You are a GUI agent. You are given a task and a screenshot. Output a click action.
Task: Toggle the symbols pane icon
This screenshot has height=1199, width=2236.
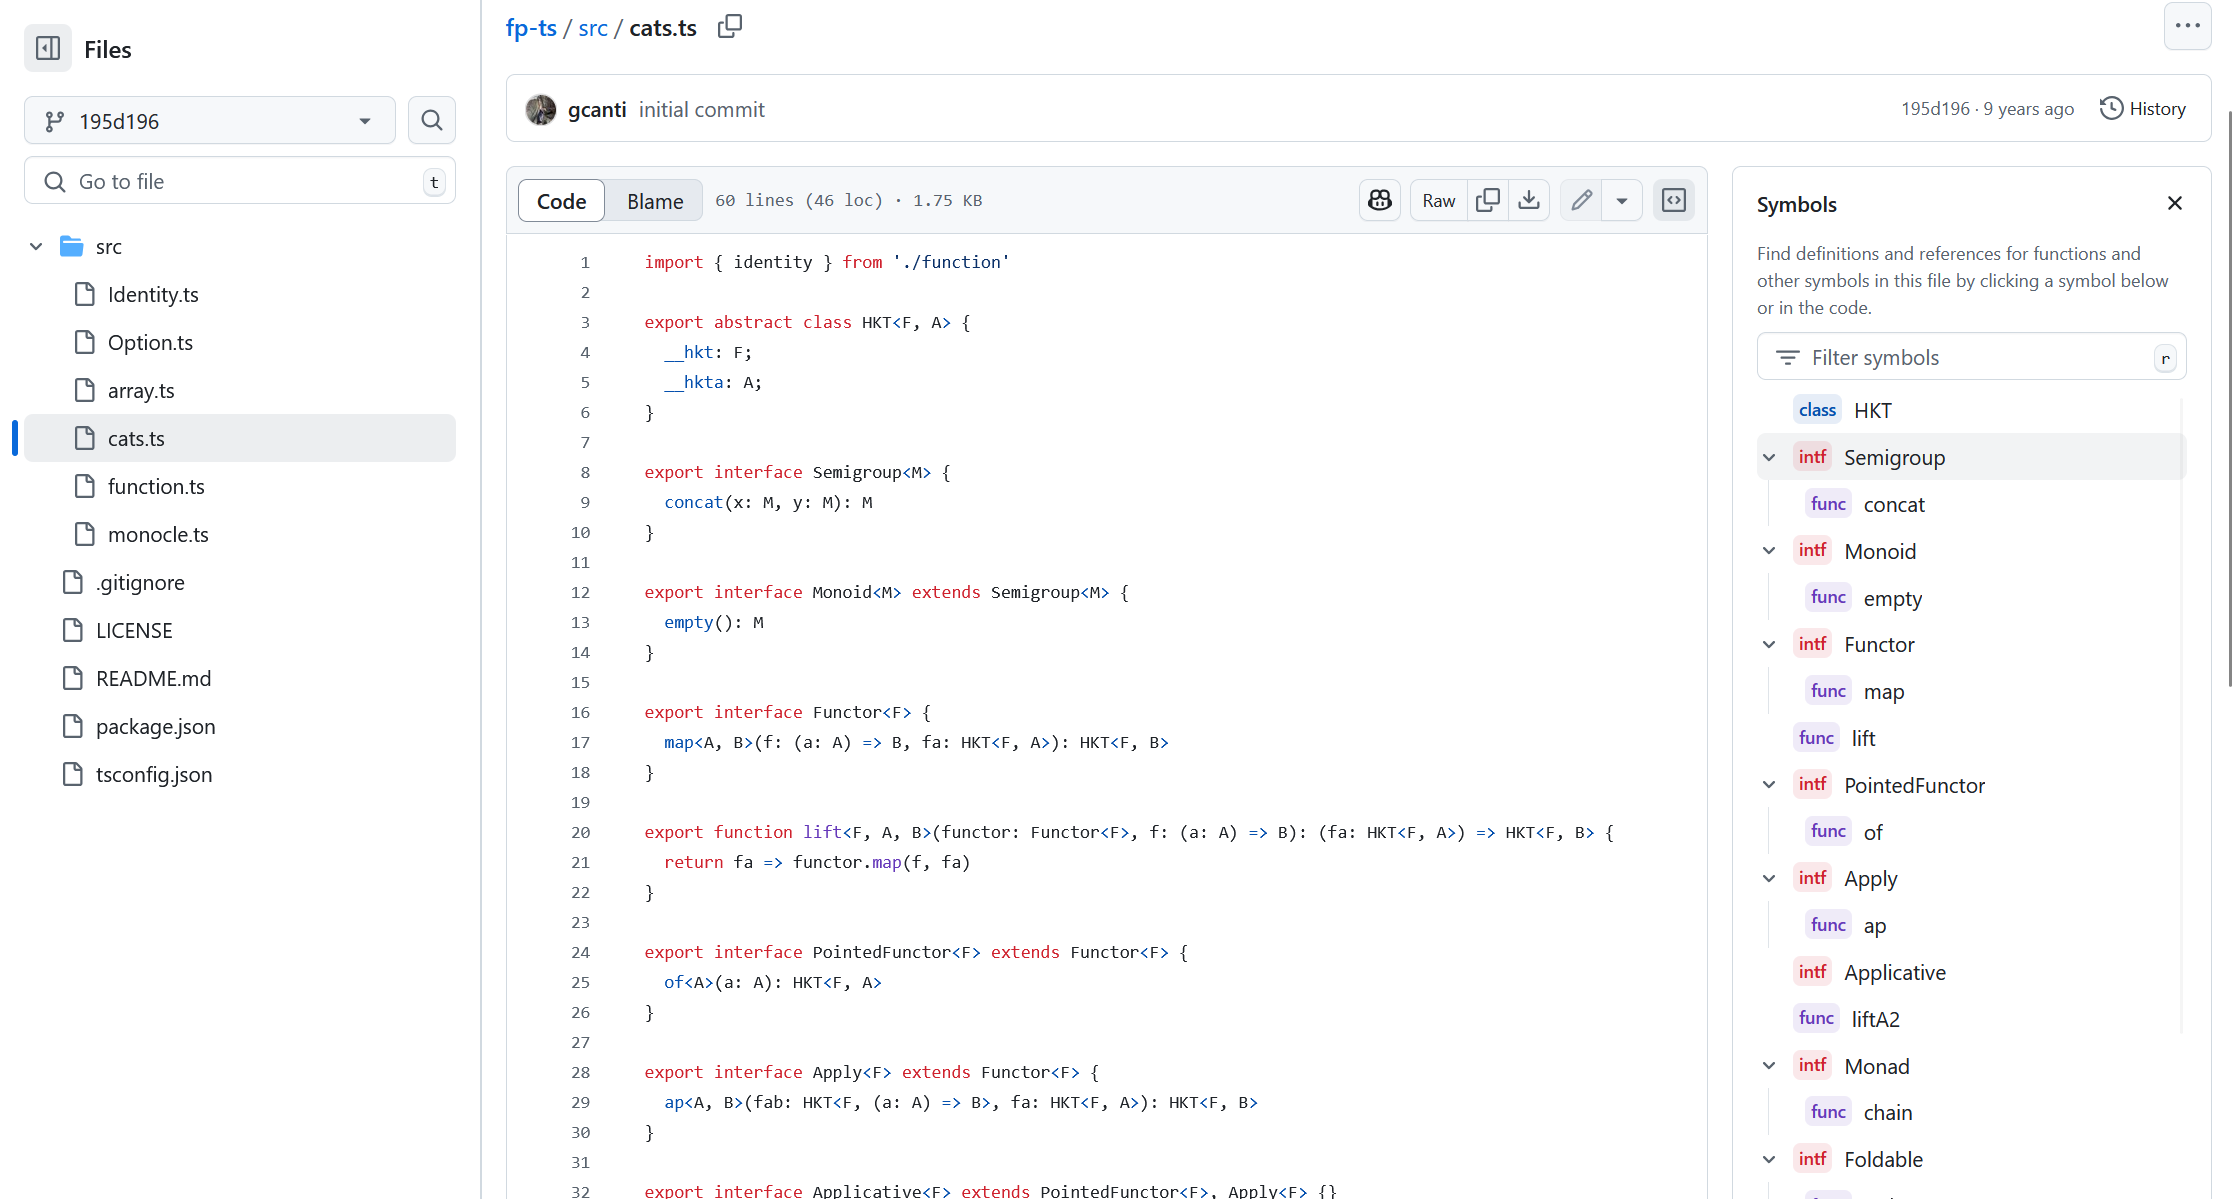[1674, 200]
